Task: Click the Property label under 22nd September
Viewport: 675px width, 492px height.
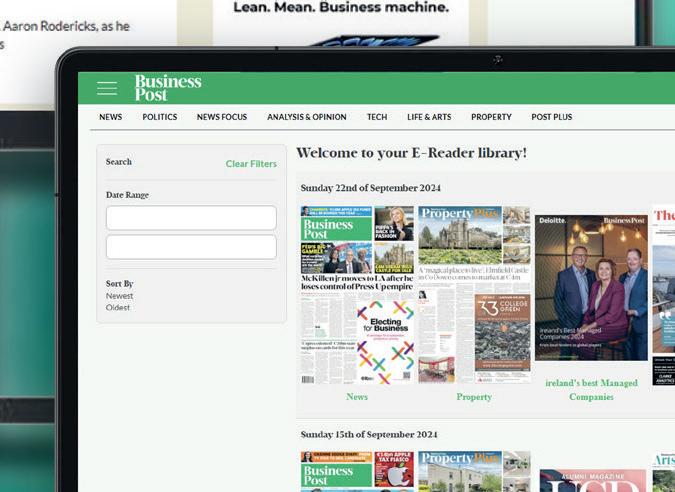Action: pos(474,396)
